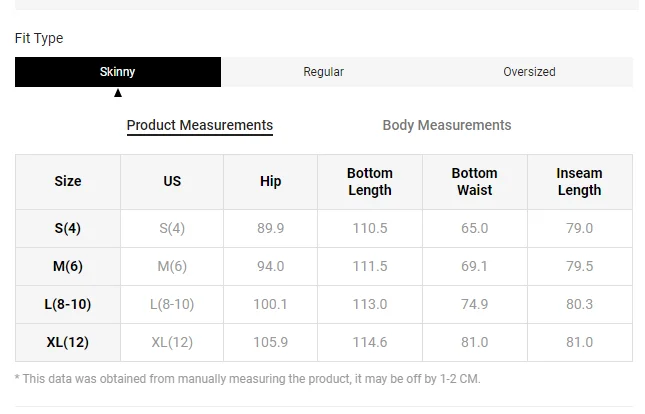Image resolution: width=645 pixels, height=414 pixels.
Task: Click the Size column header
Action: [68, 181]
